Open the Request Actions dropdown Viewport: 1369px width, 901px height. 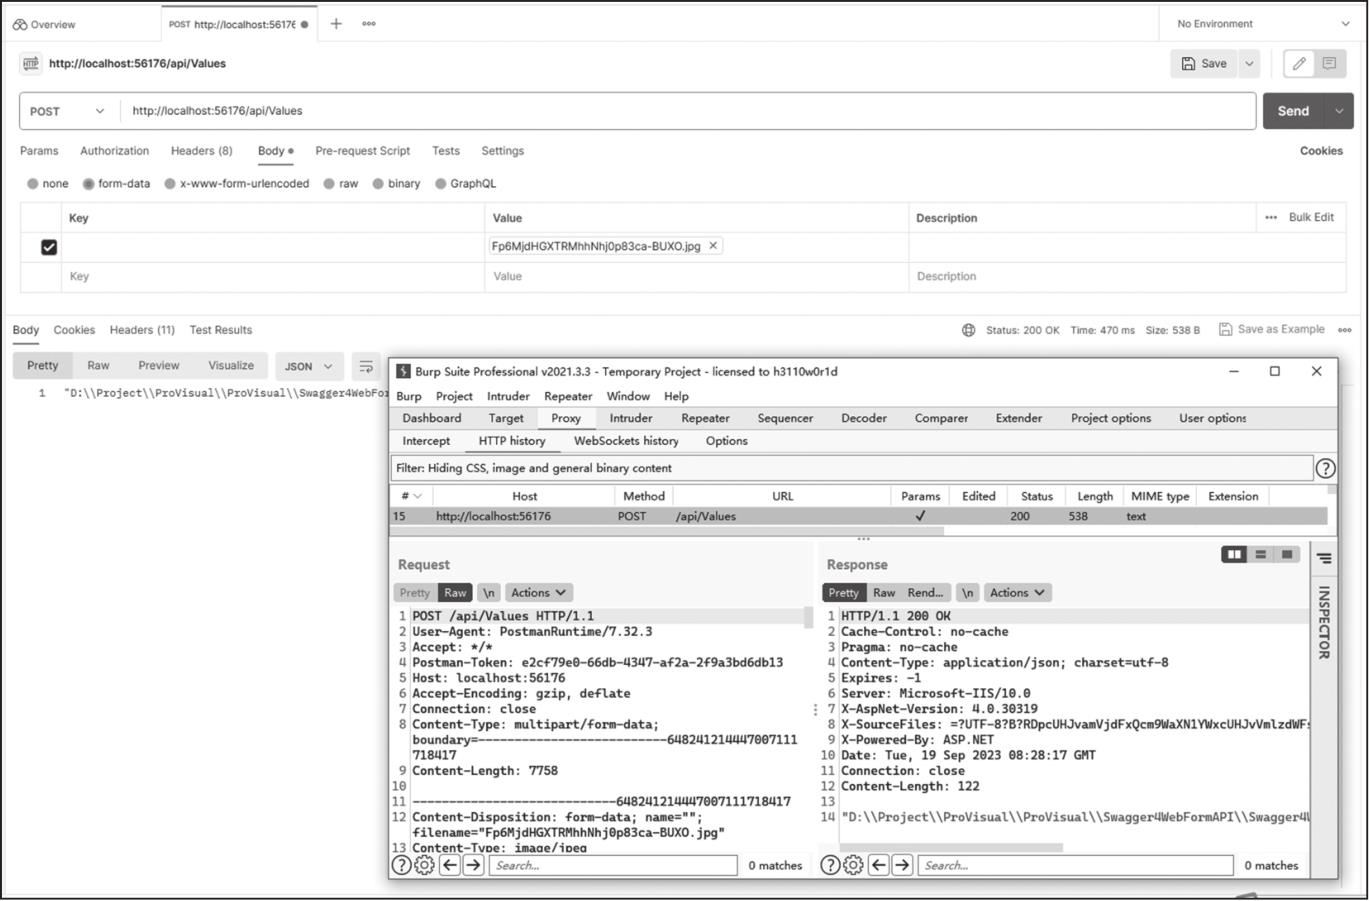(539, 593)
